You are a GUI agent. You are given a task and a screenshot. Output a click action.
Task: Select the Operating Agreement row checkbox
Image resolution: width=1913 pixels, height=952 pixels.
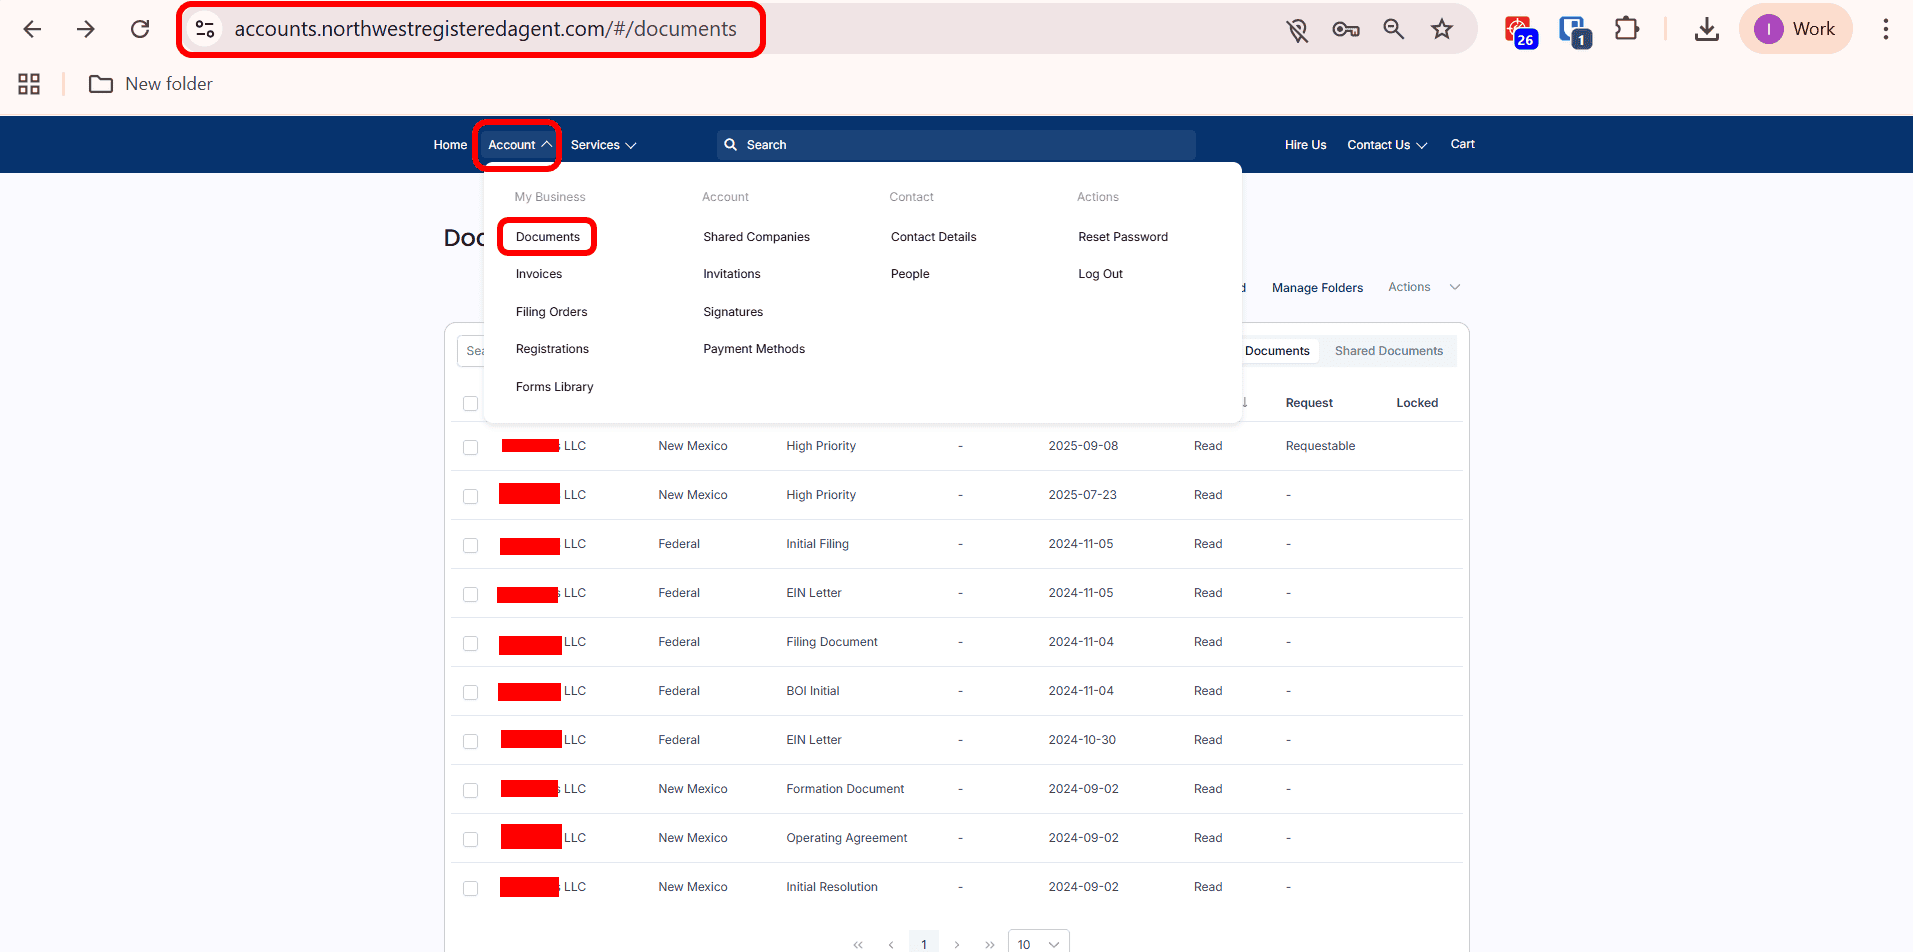pyautogui.click(x=470, y=839)
